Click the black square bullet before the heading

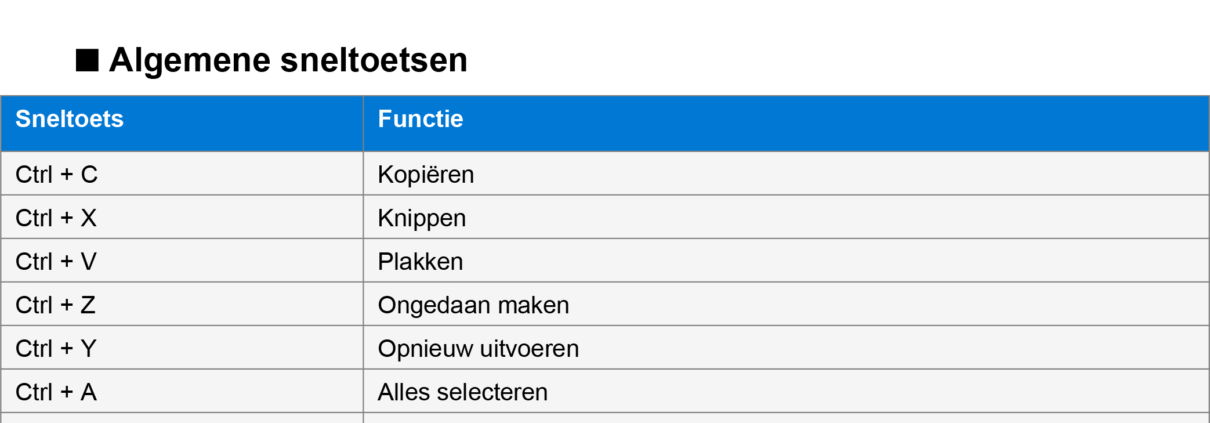(88, 61)
